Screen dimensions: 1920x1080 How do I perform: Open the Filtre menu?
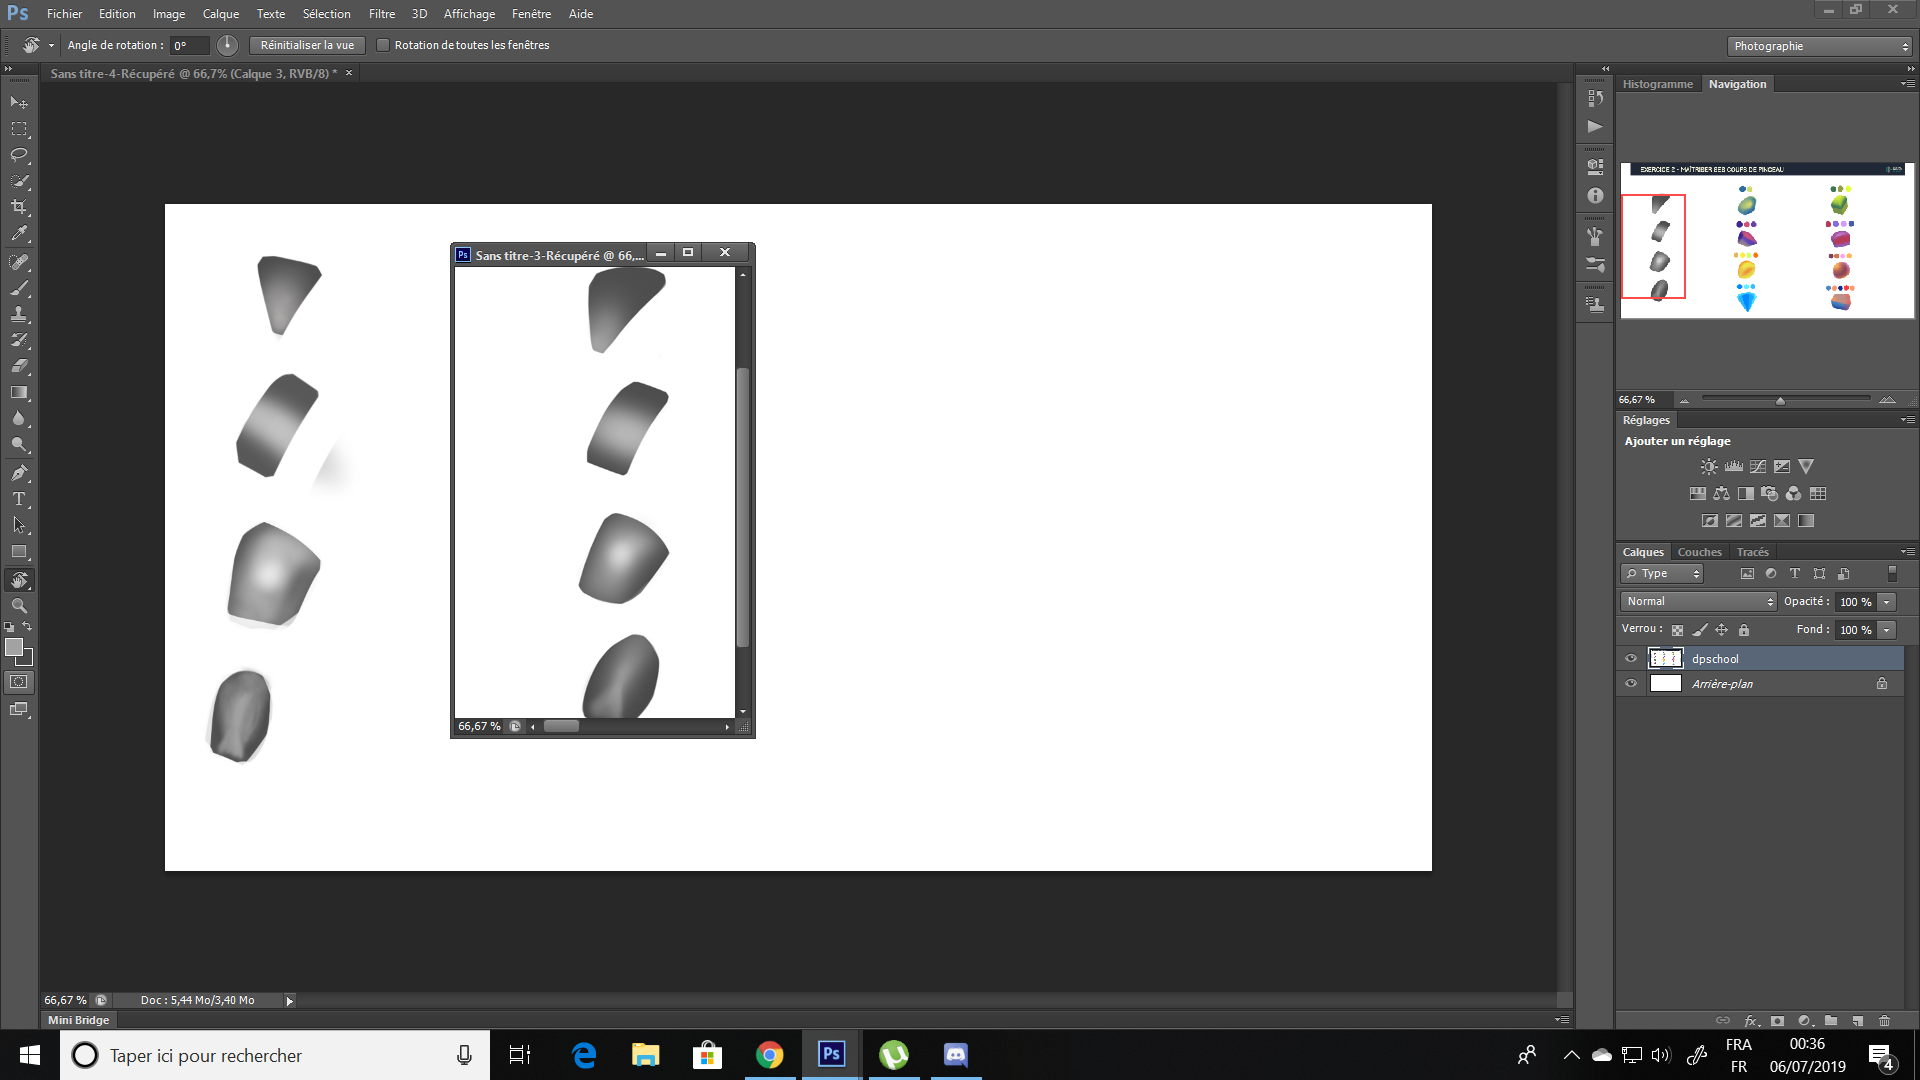tap(382, 14)
